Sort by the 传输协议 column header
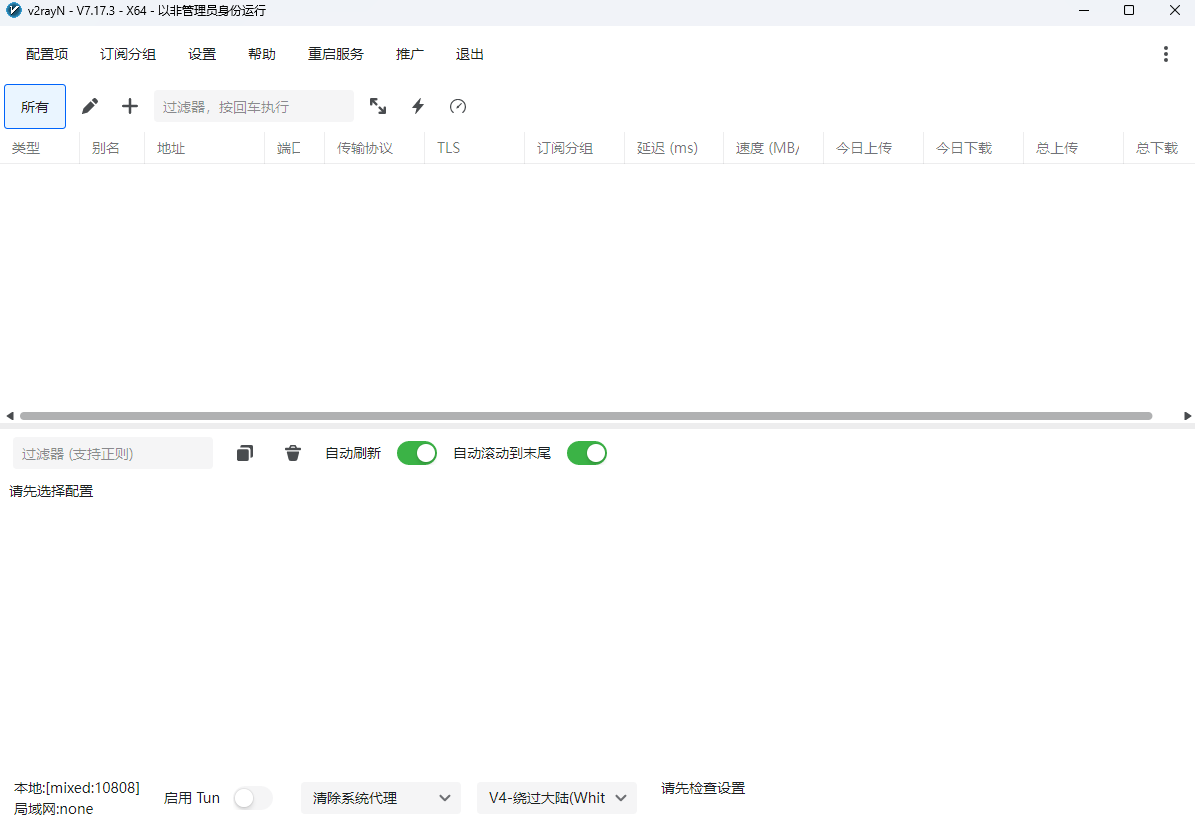The image size is (1195, 824). coord(374,148)
